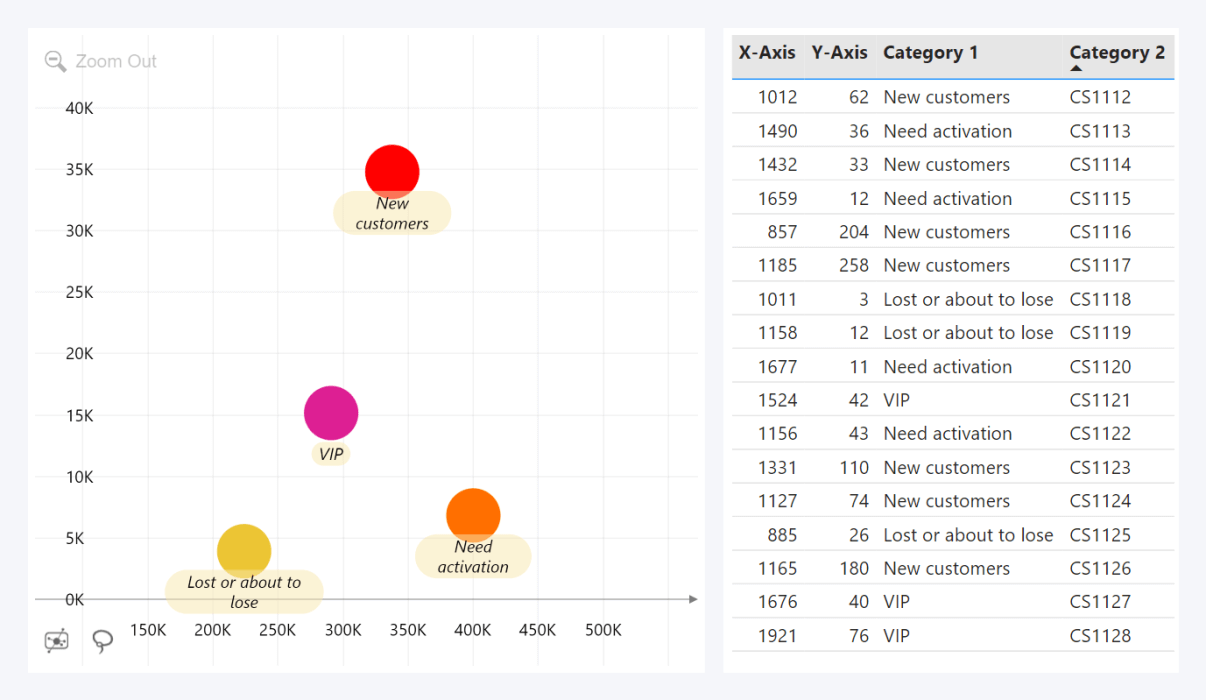The image size is (1206, 700).
Task: Click the Zoom Out text label
Action: click(116, 61)
